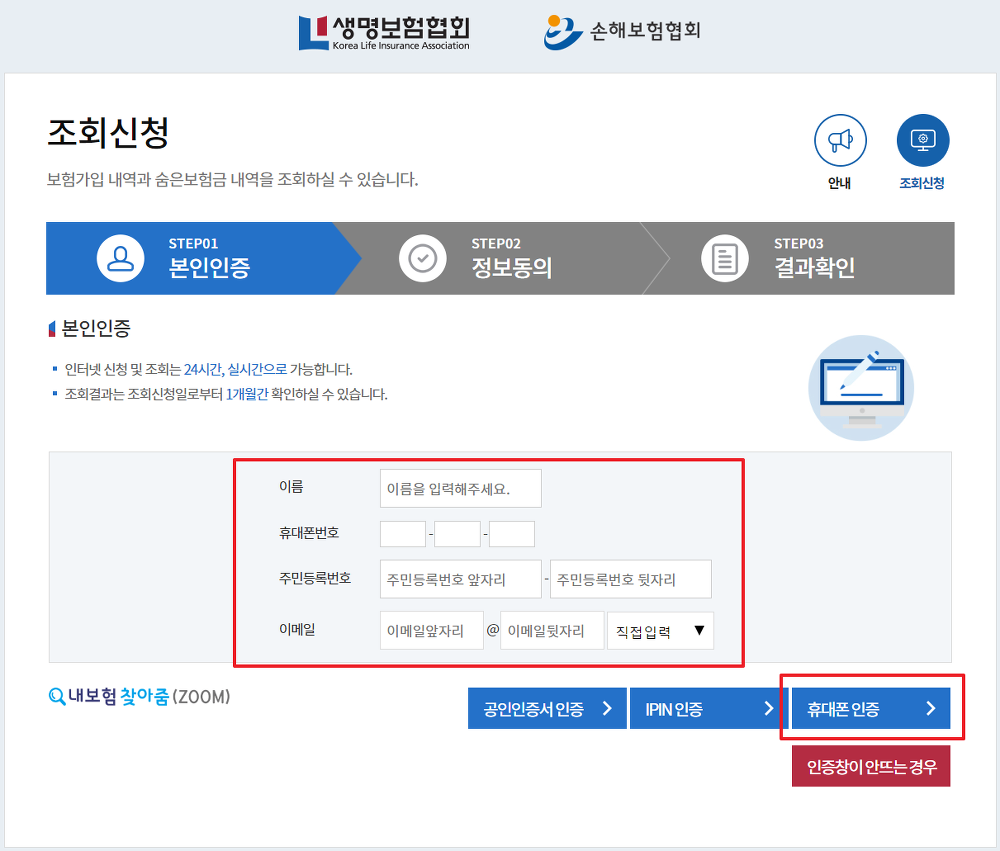Click the 1개월간 blue text
Screen dimensions: 1000x851
247,394
